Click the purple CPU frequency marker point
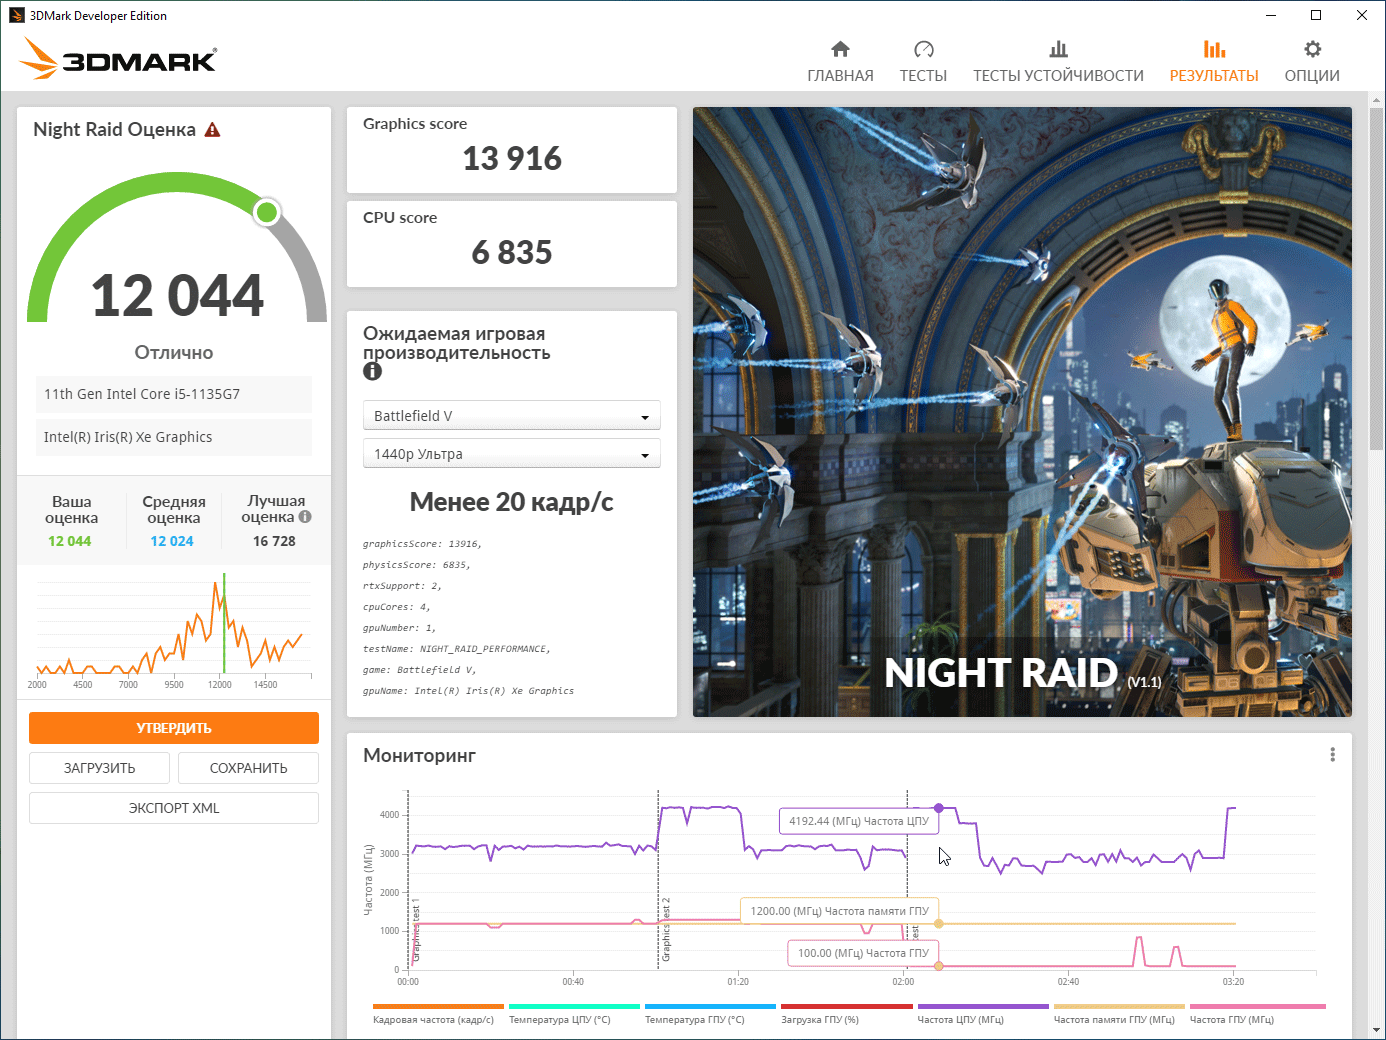Viewport: 1386px width, 1040px height. coord(939,808)
